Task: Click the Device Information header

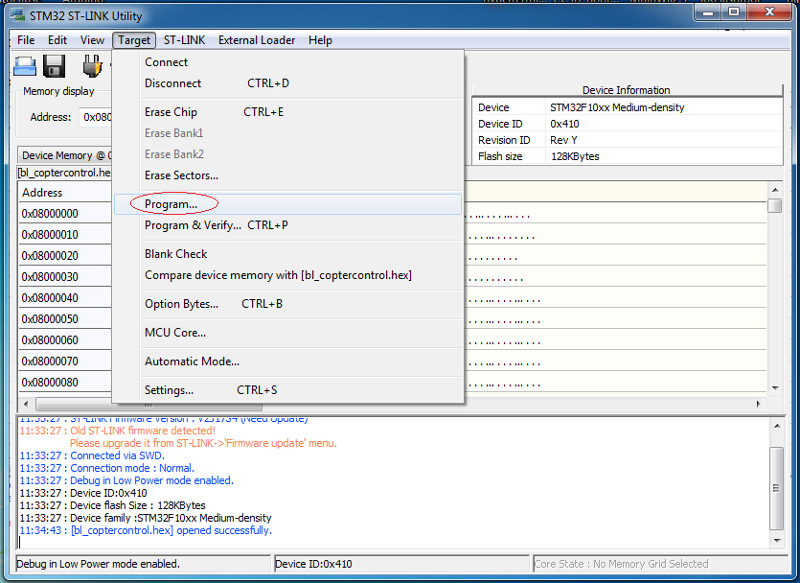Action: tap(627, 90)
